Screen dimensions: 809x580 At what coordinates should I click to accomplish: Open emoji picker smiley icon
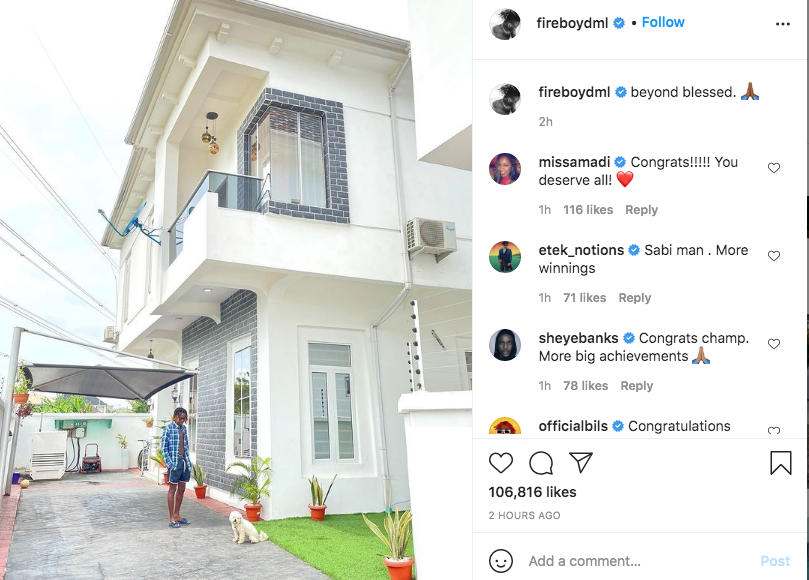pos(500,560)
